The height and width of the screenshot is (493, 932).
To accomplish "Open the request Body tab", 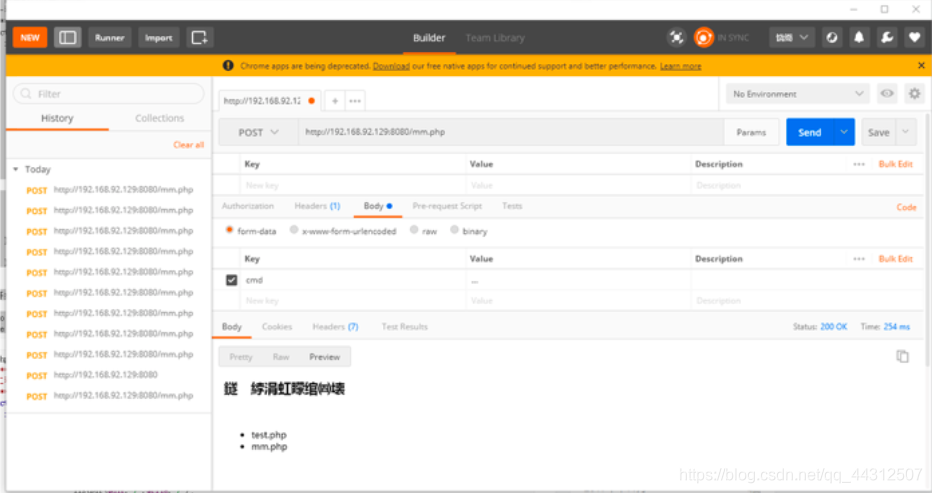I will tap(377, 206).
